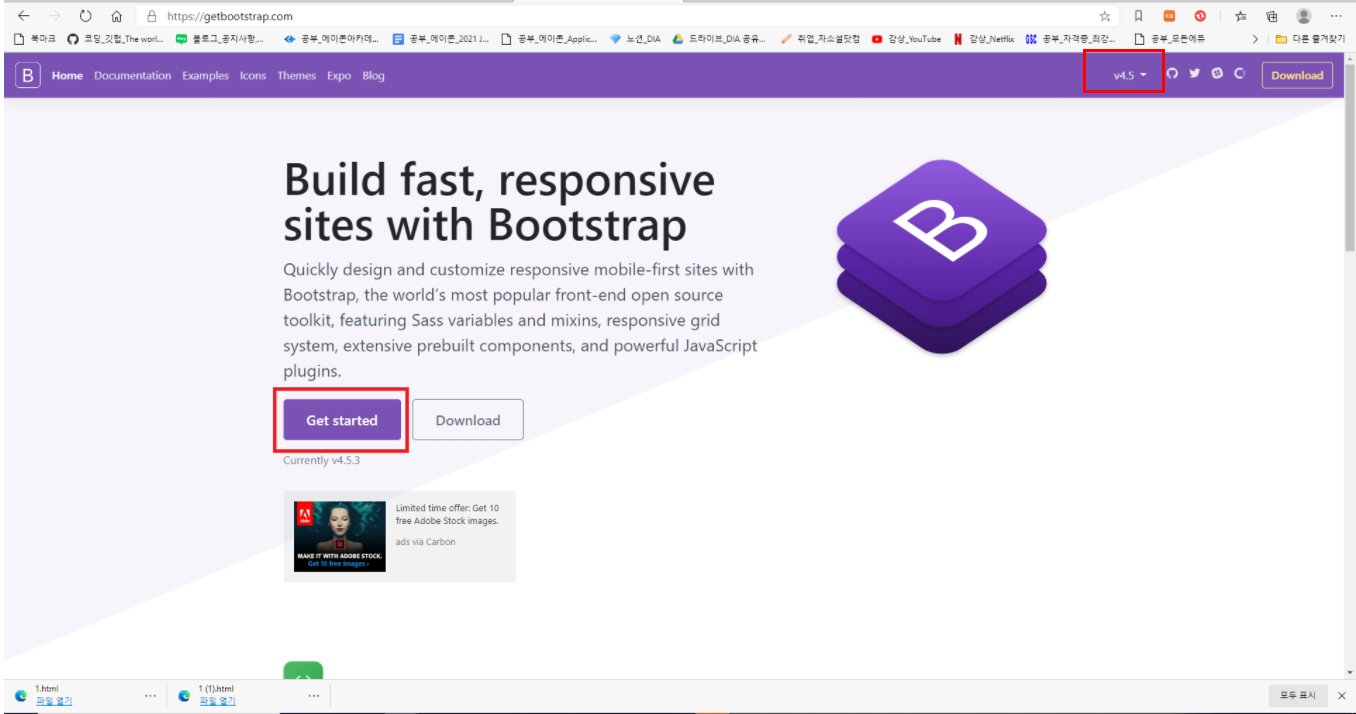Open the 블로그_공지사항 bookmark
Viewport: 1356px width, 714px height.
221,39
